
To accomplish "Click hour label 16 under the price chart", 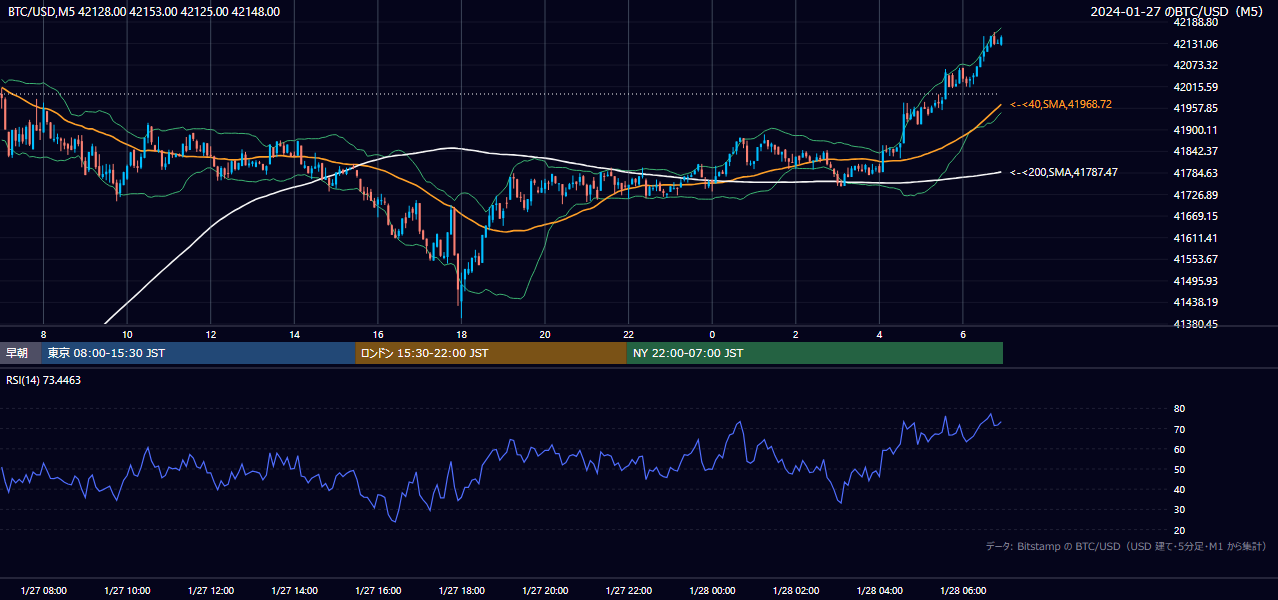I will coord(377,334).
